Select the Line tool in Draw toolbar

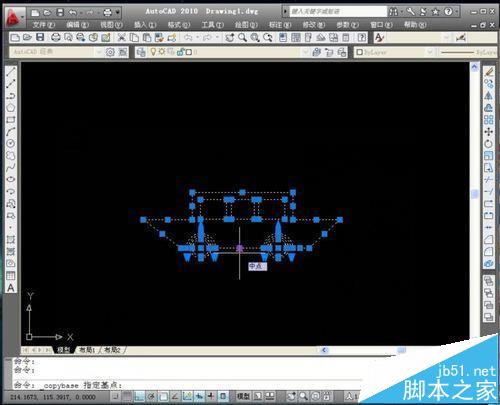[x=11, y=72]
